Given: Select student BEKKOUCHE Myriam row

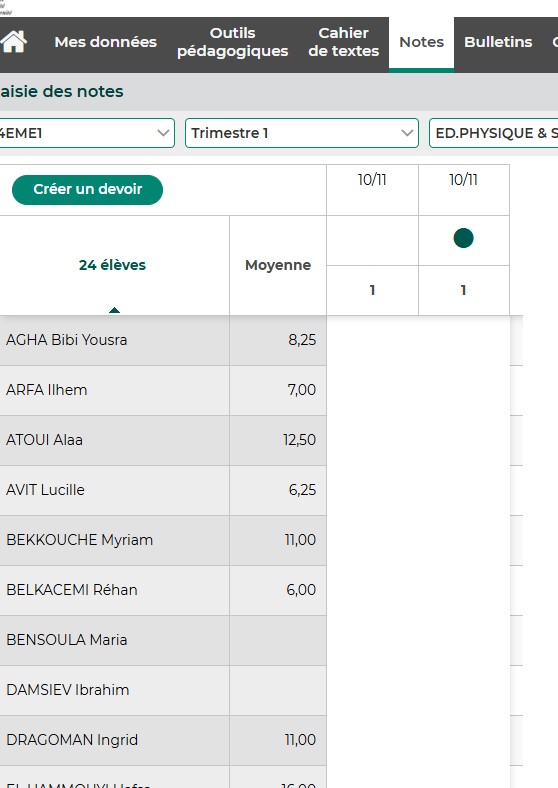Looking at the screenshot, I should pyautogui.click(x=163, y=540).
